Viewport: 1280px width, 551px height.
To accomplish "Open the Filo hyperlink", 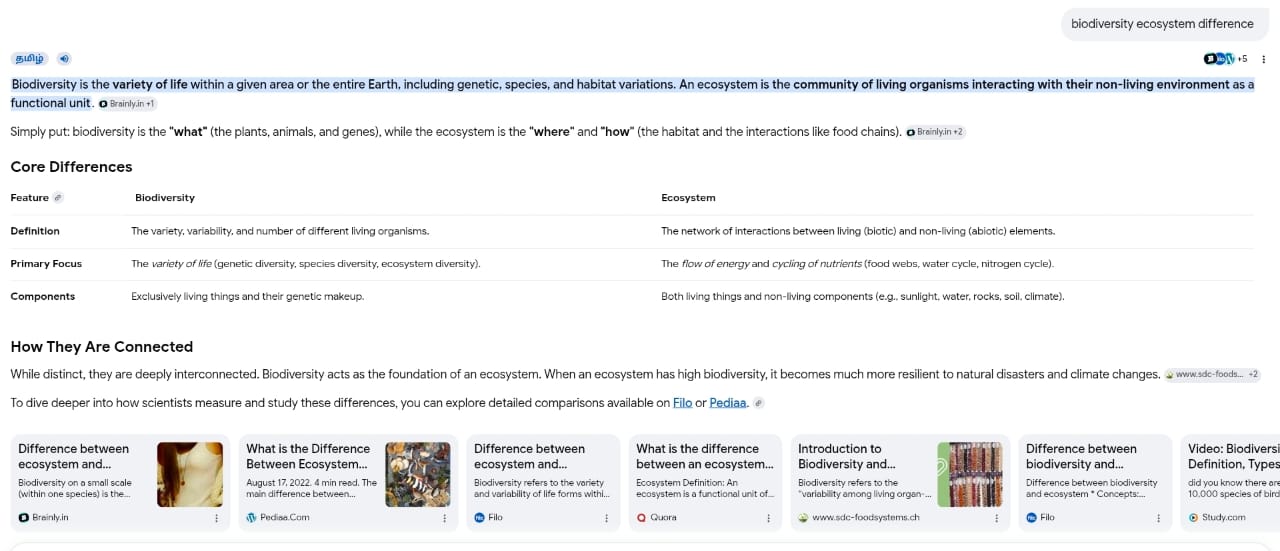I will point(682,403).
